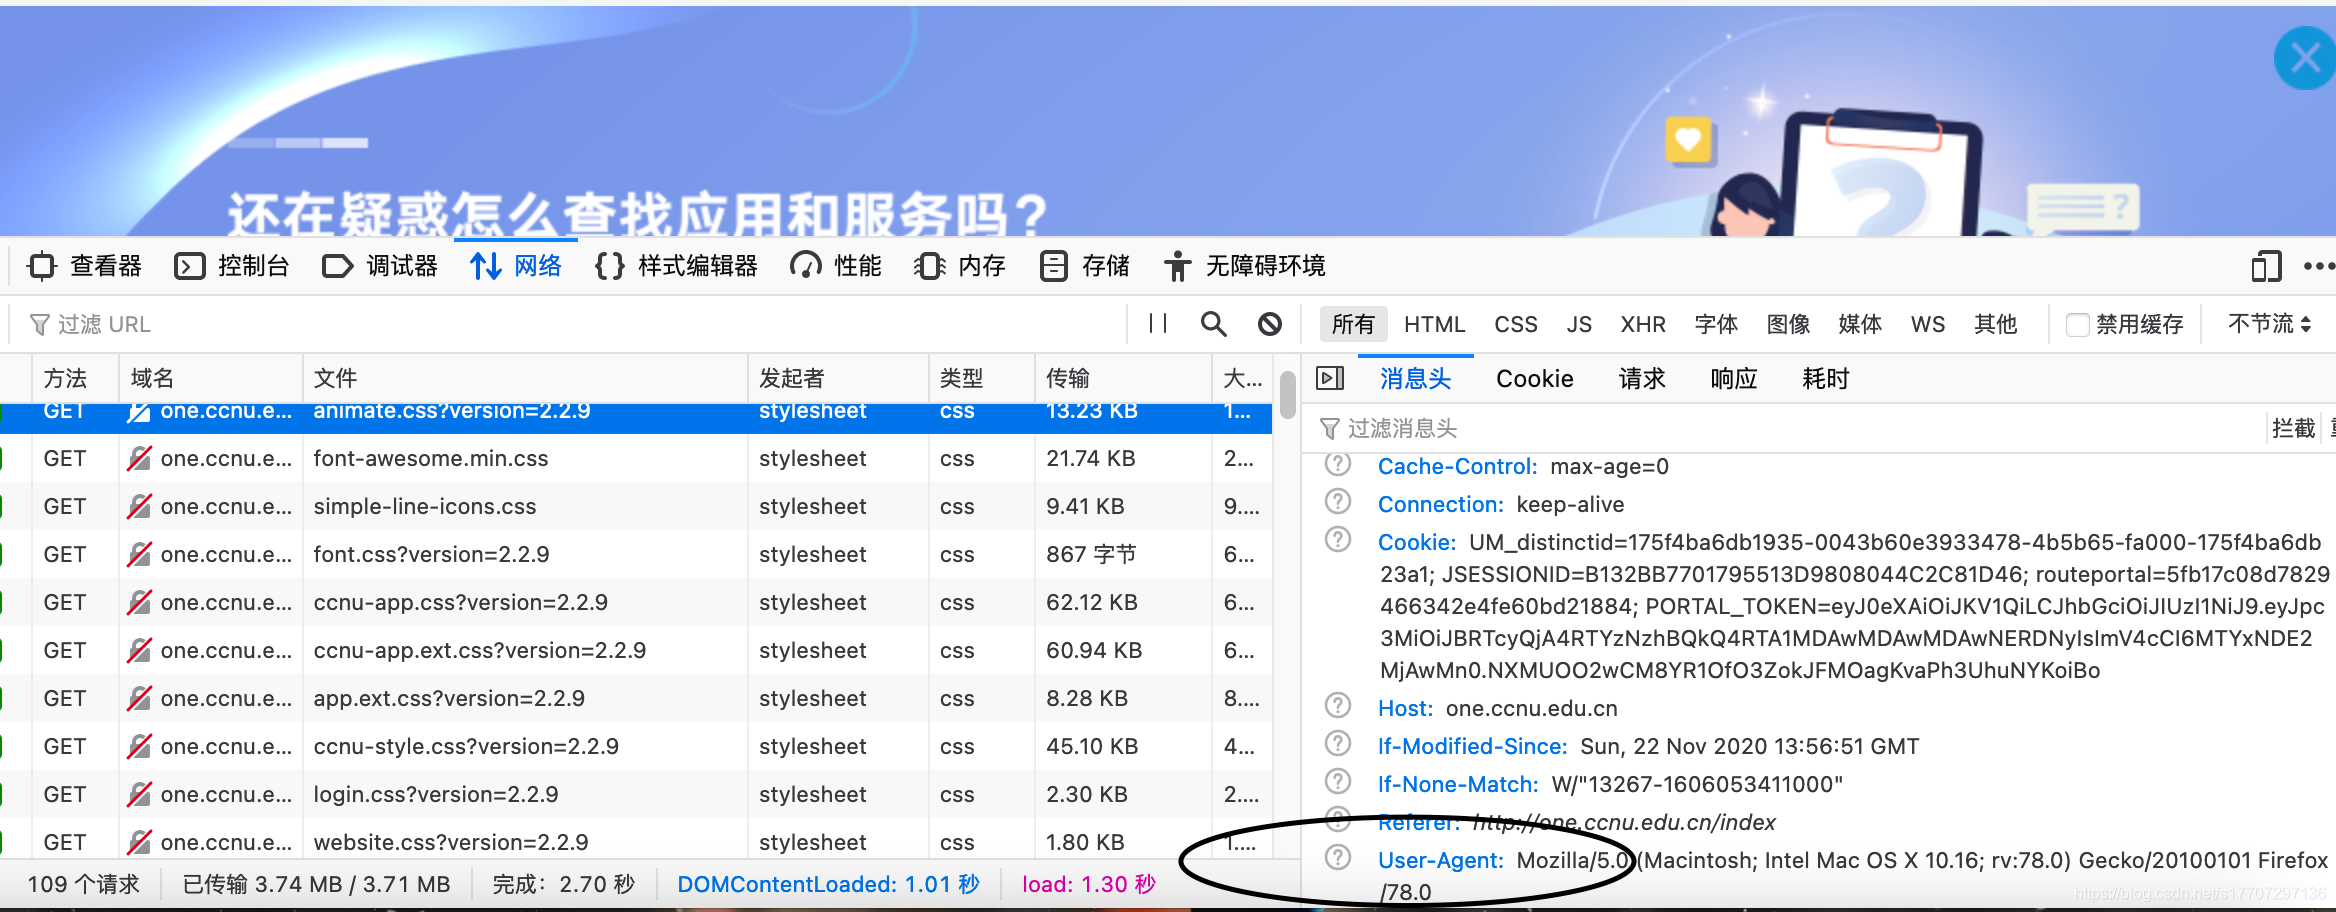The height and width of the screenshot is (912, 2336).
Task: Open the request blocking icon
Action: [1270, 324]
